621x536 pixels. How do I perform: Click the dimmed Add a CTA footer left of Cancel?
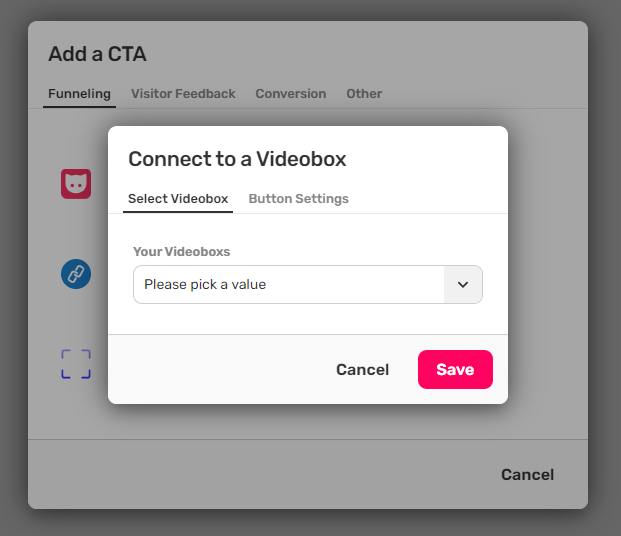point(250,475)
